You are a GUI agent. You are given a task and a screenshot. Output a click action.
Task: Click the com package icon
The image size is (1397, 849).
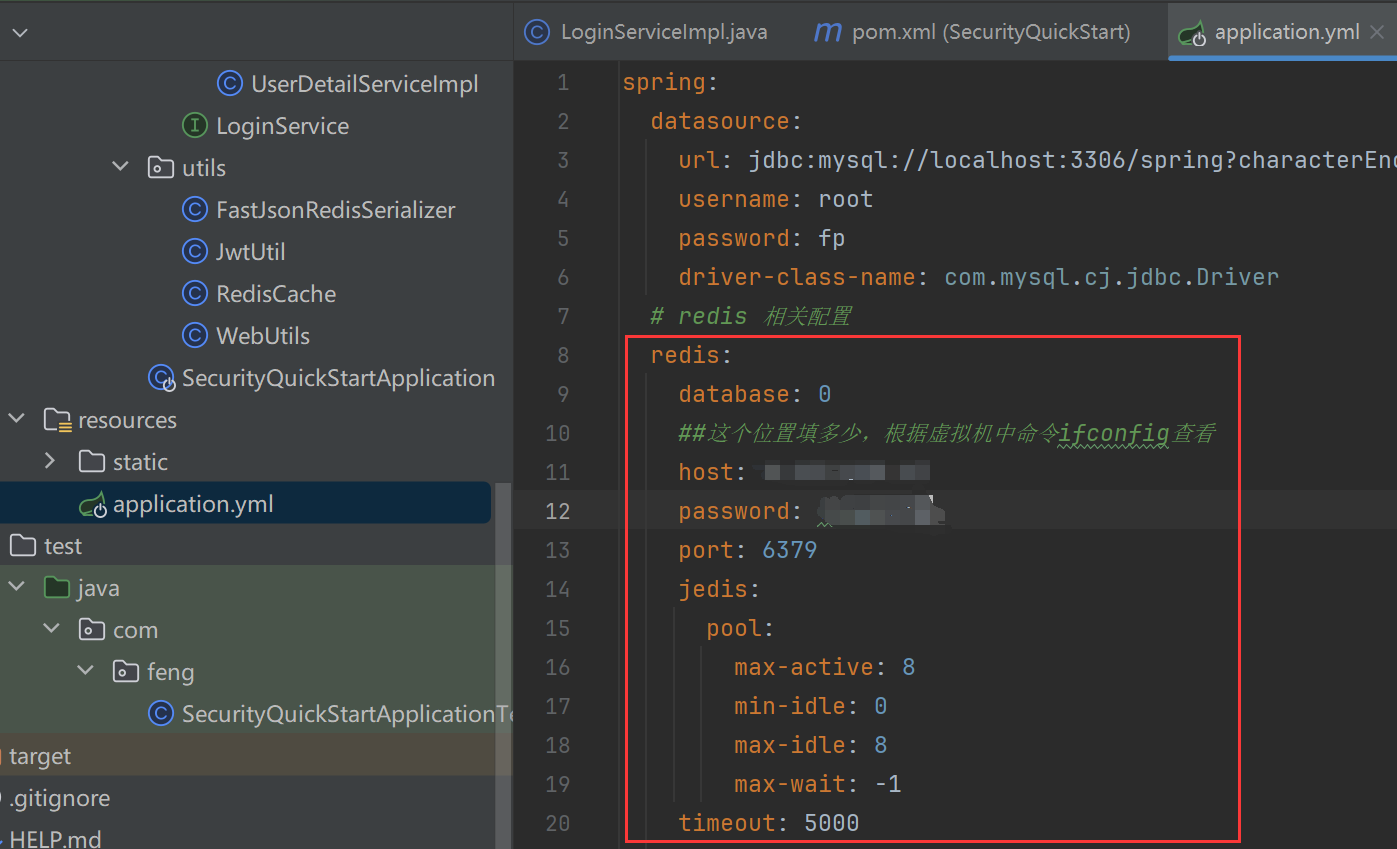point(91,629)
